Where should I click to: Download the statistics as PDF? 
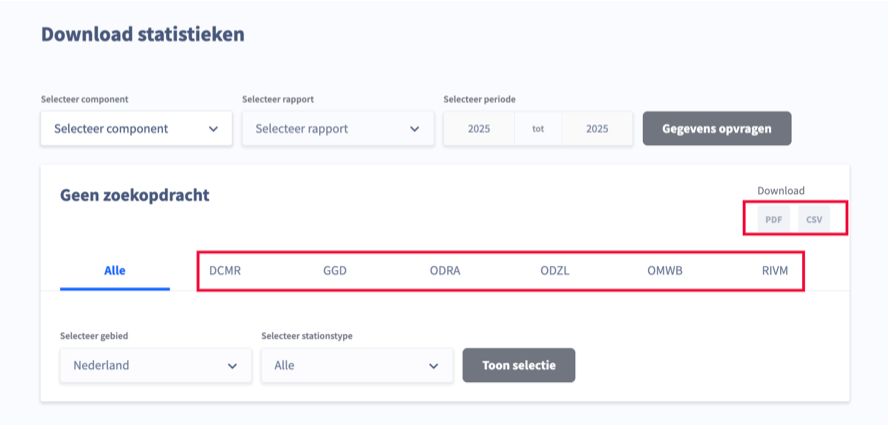coord(773,219)
